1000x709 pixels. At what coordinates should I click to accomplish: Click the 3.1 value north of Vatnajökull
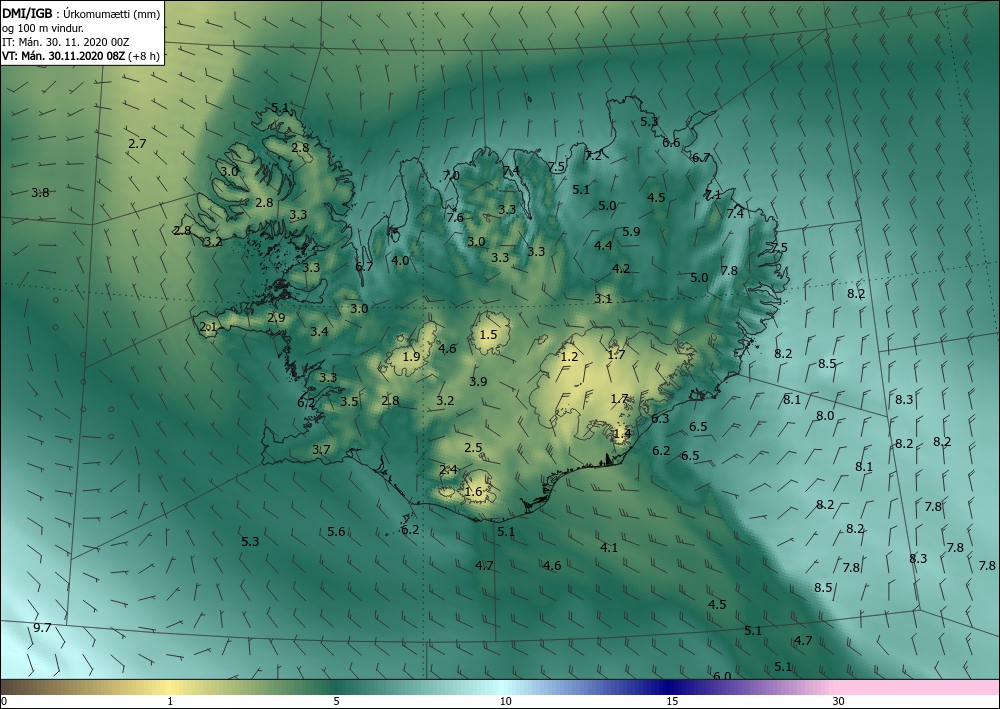pyautogui.click(x=603, y=298)
